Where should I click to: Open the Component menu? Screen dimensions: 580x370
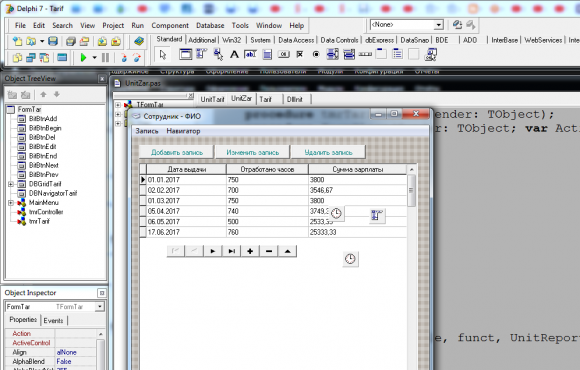pos(170,26)
